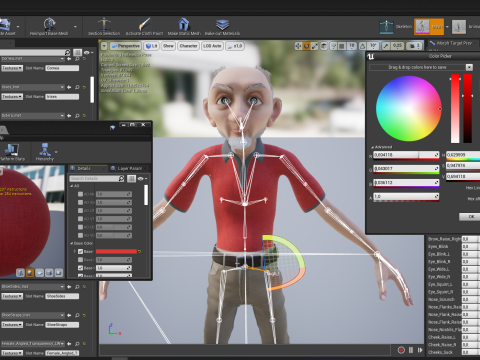Select the rotate gizmo tool in viewport
Screen dimensions: 480x360
(306, 46)
